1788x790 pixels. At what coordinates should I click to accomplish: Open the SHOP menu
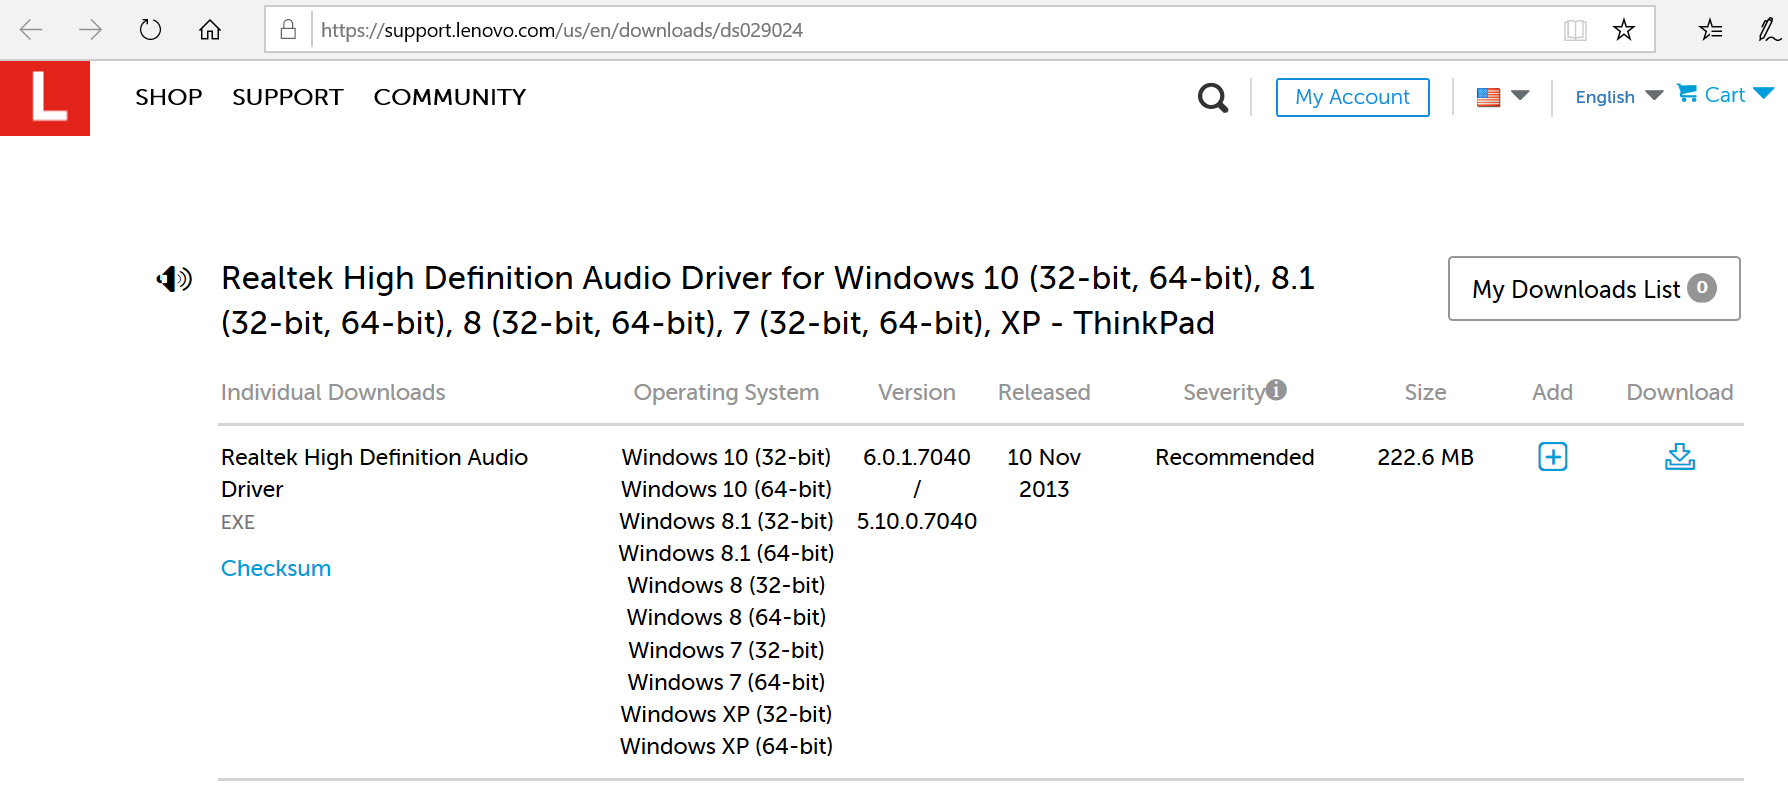coord(169,97)
